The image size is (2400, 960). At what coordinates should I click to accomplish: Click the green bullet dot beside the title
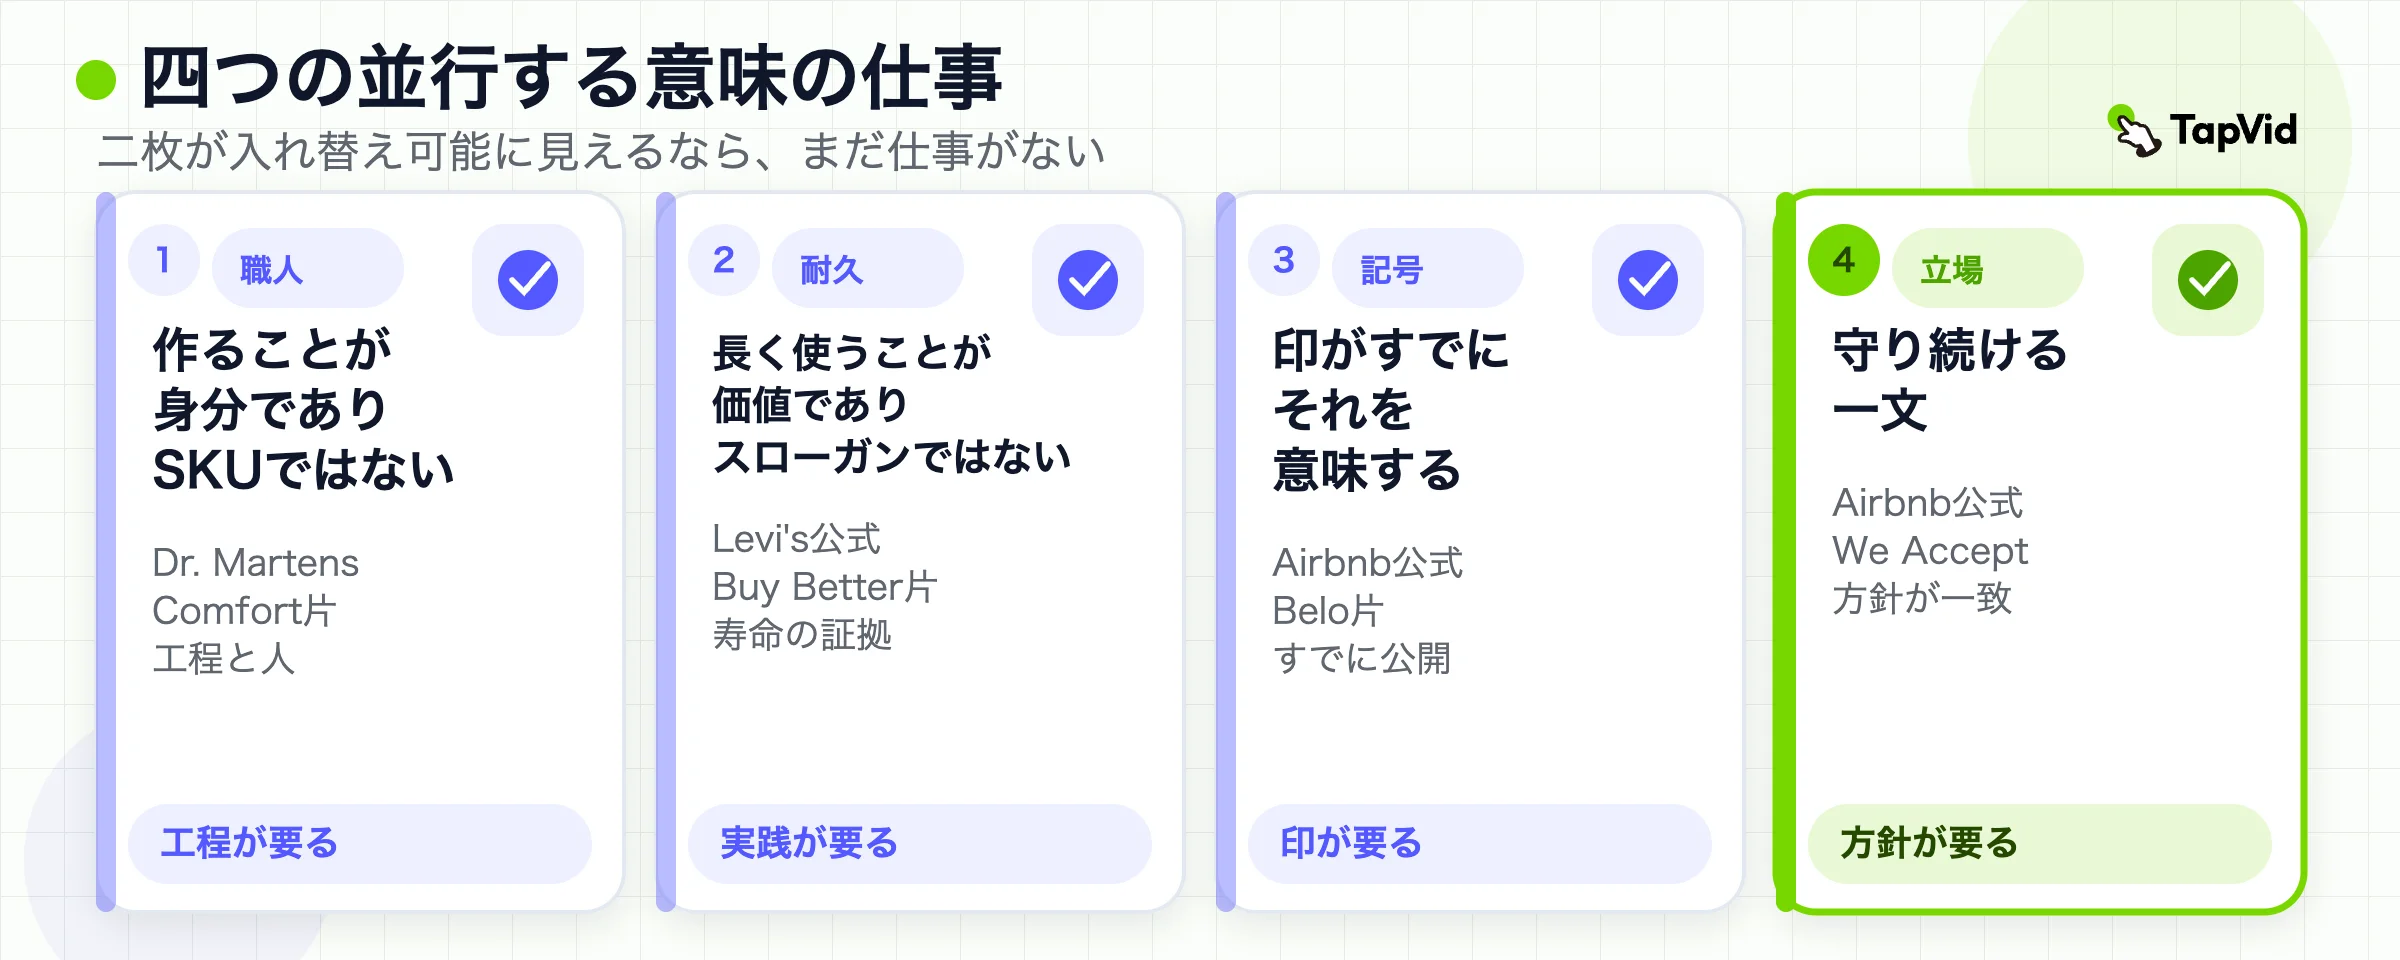(x=96, y=80)
